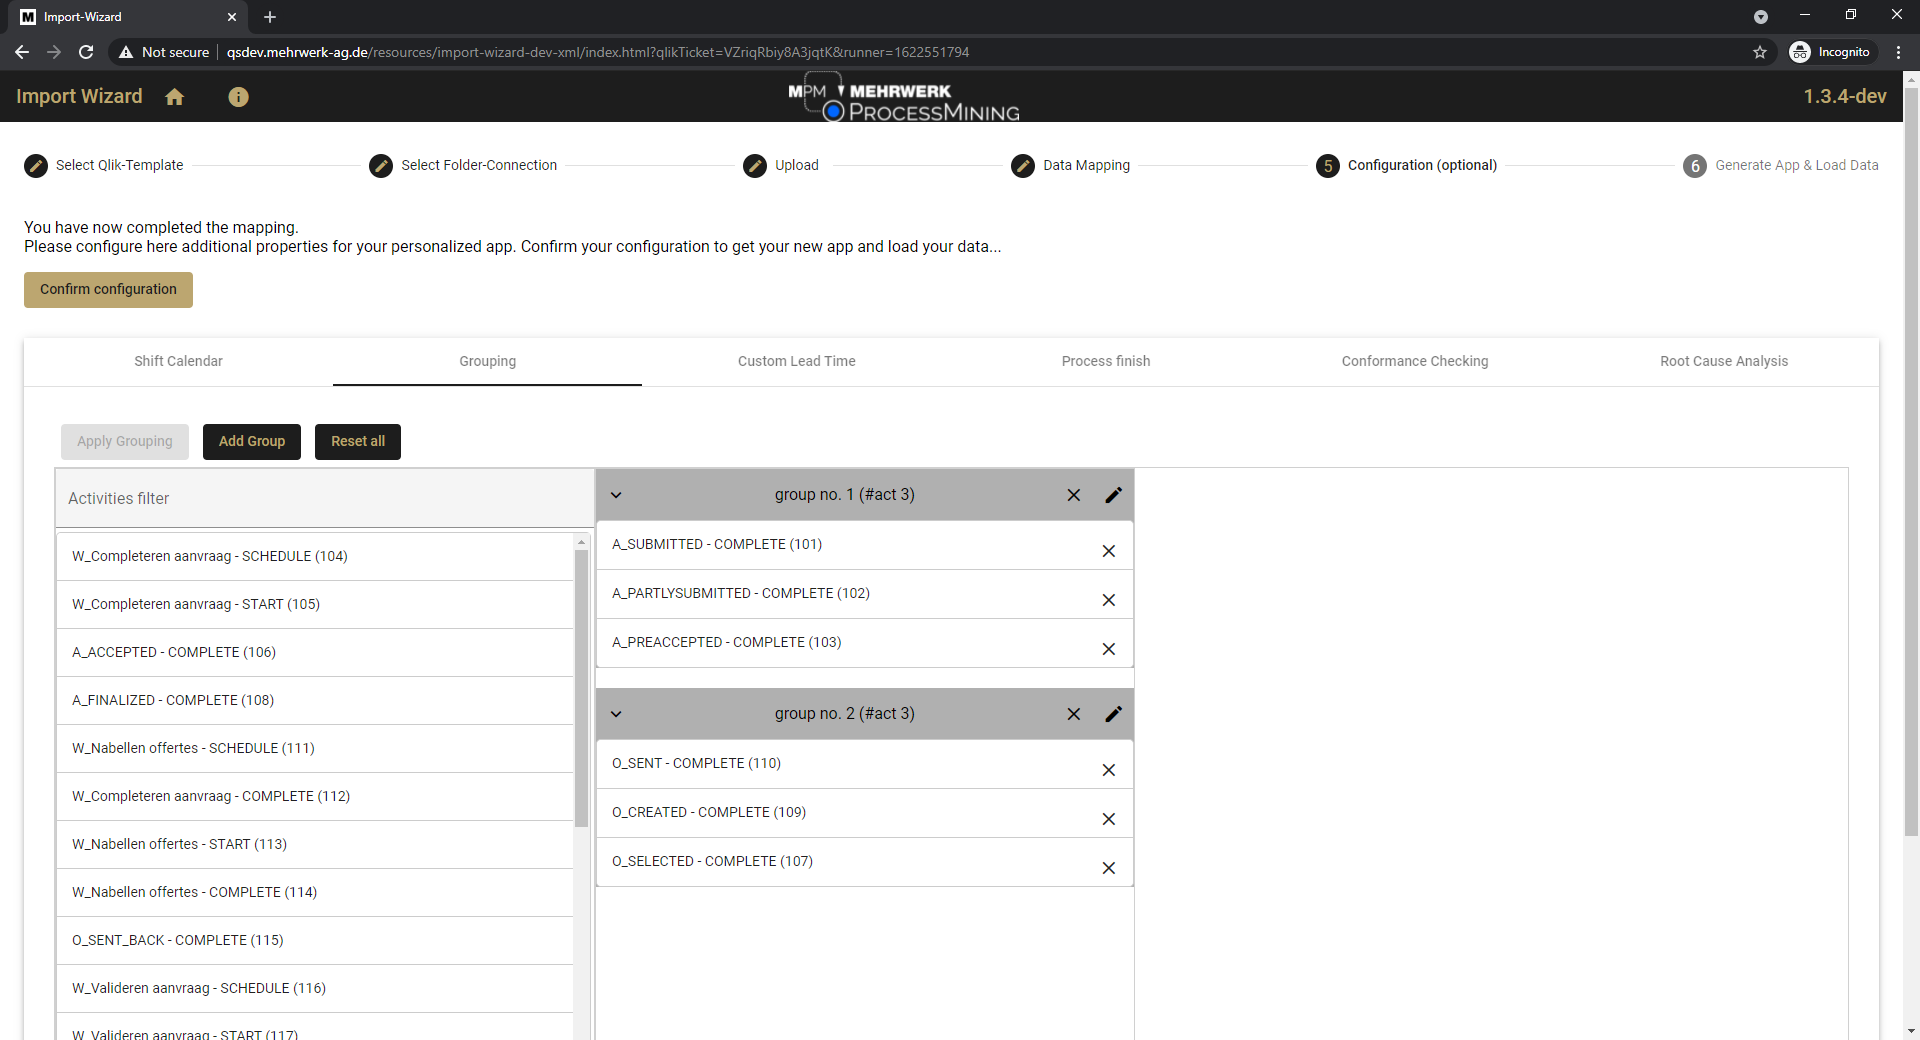Remove O_CREATED - COMPLETE (109) from group

[1109, 819]
